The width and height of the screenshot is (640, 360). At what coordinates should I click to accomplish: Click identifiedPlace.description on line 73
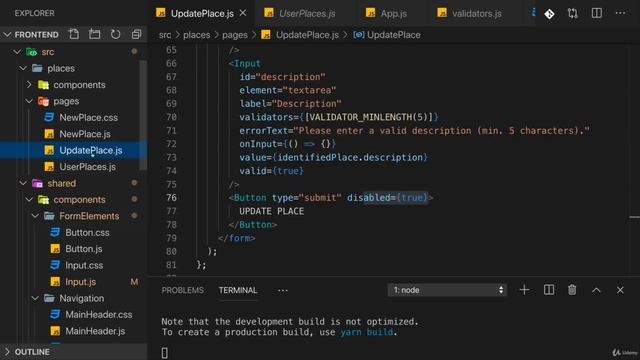(350, 158)
